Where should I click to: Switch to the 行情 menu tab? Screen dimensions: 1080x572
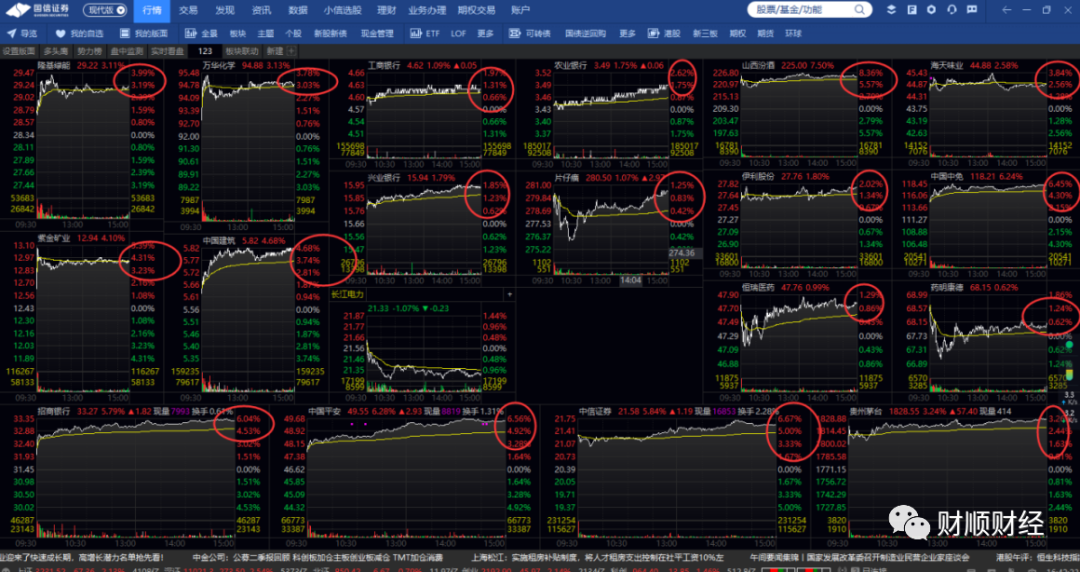pos(152,10)
